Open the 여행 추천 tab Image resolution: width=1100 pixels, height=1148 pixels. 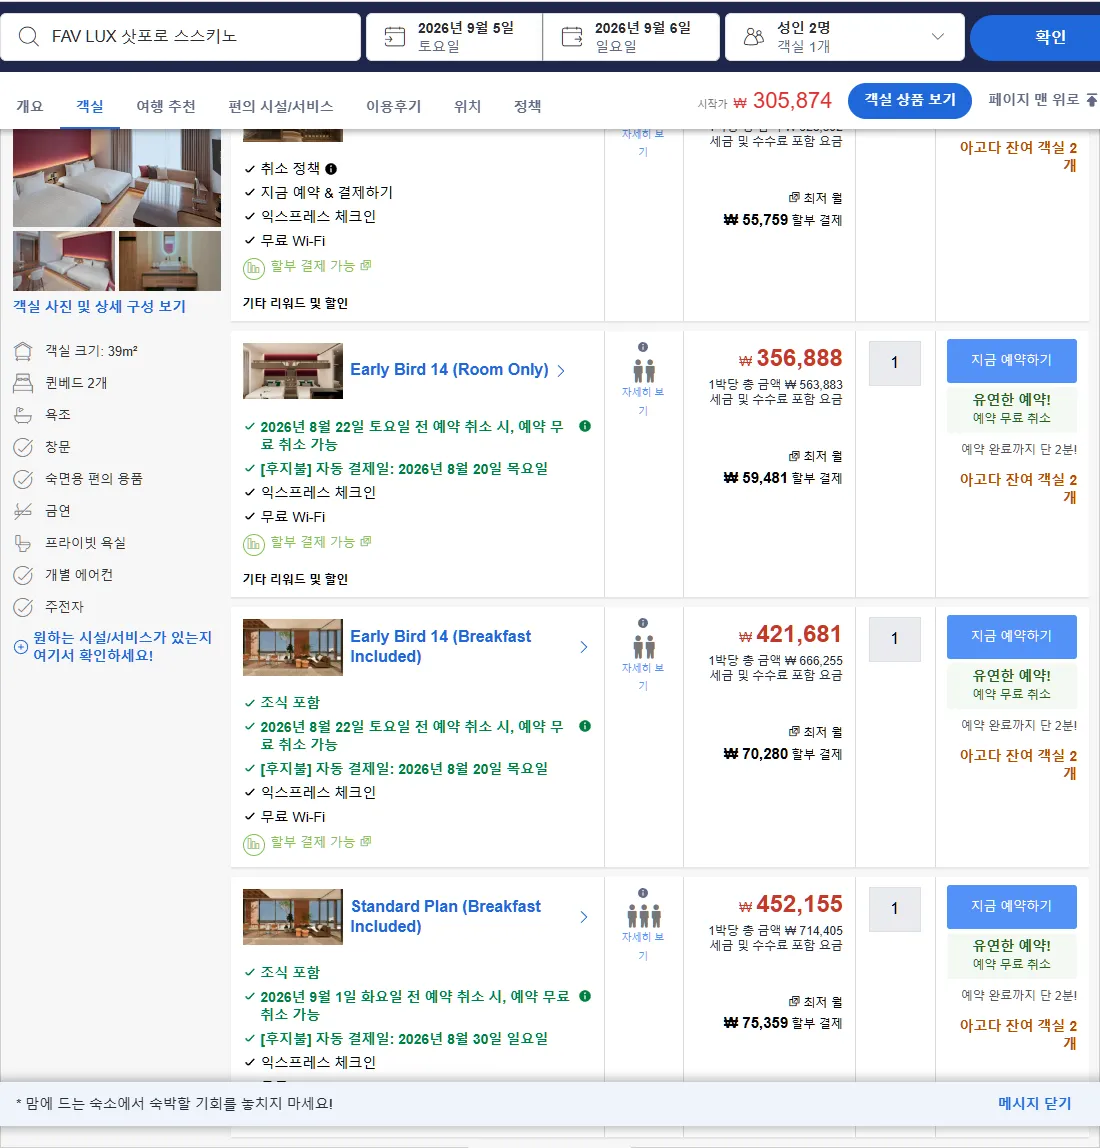166,107
